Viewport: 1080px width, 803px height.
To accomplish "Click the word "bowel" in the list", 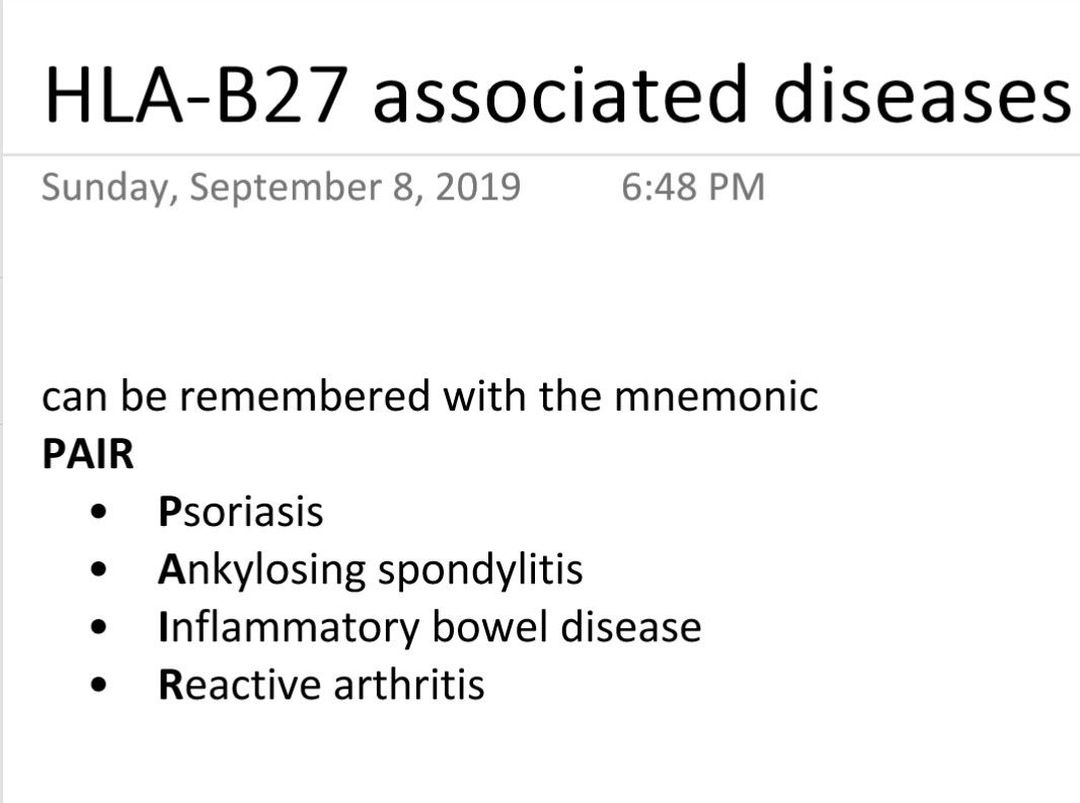I will pyautogui.click(x=490, y=628).
